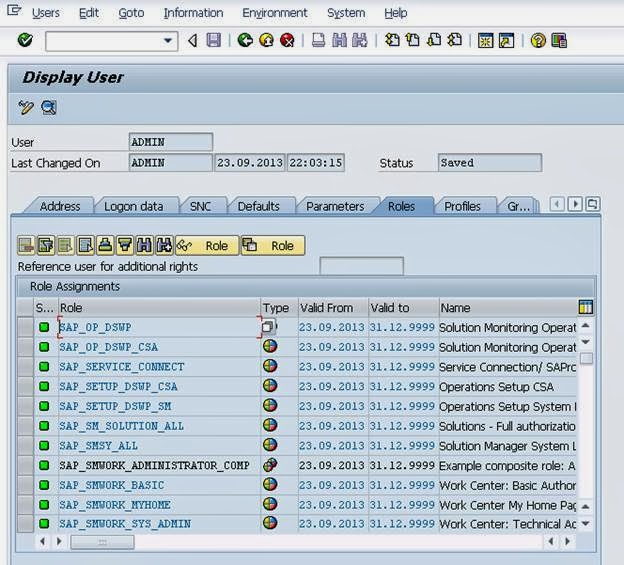Click the green Back arrow icon
The width and height of the screenshot is (624, 565).
245,40
